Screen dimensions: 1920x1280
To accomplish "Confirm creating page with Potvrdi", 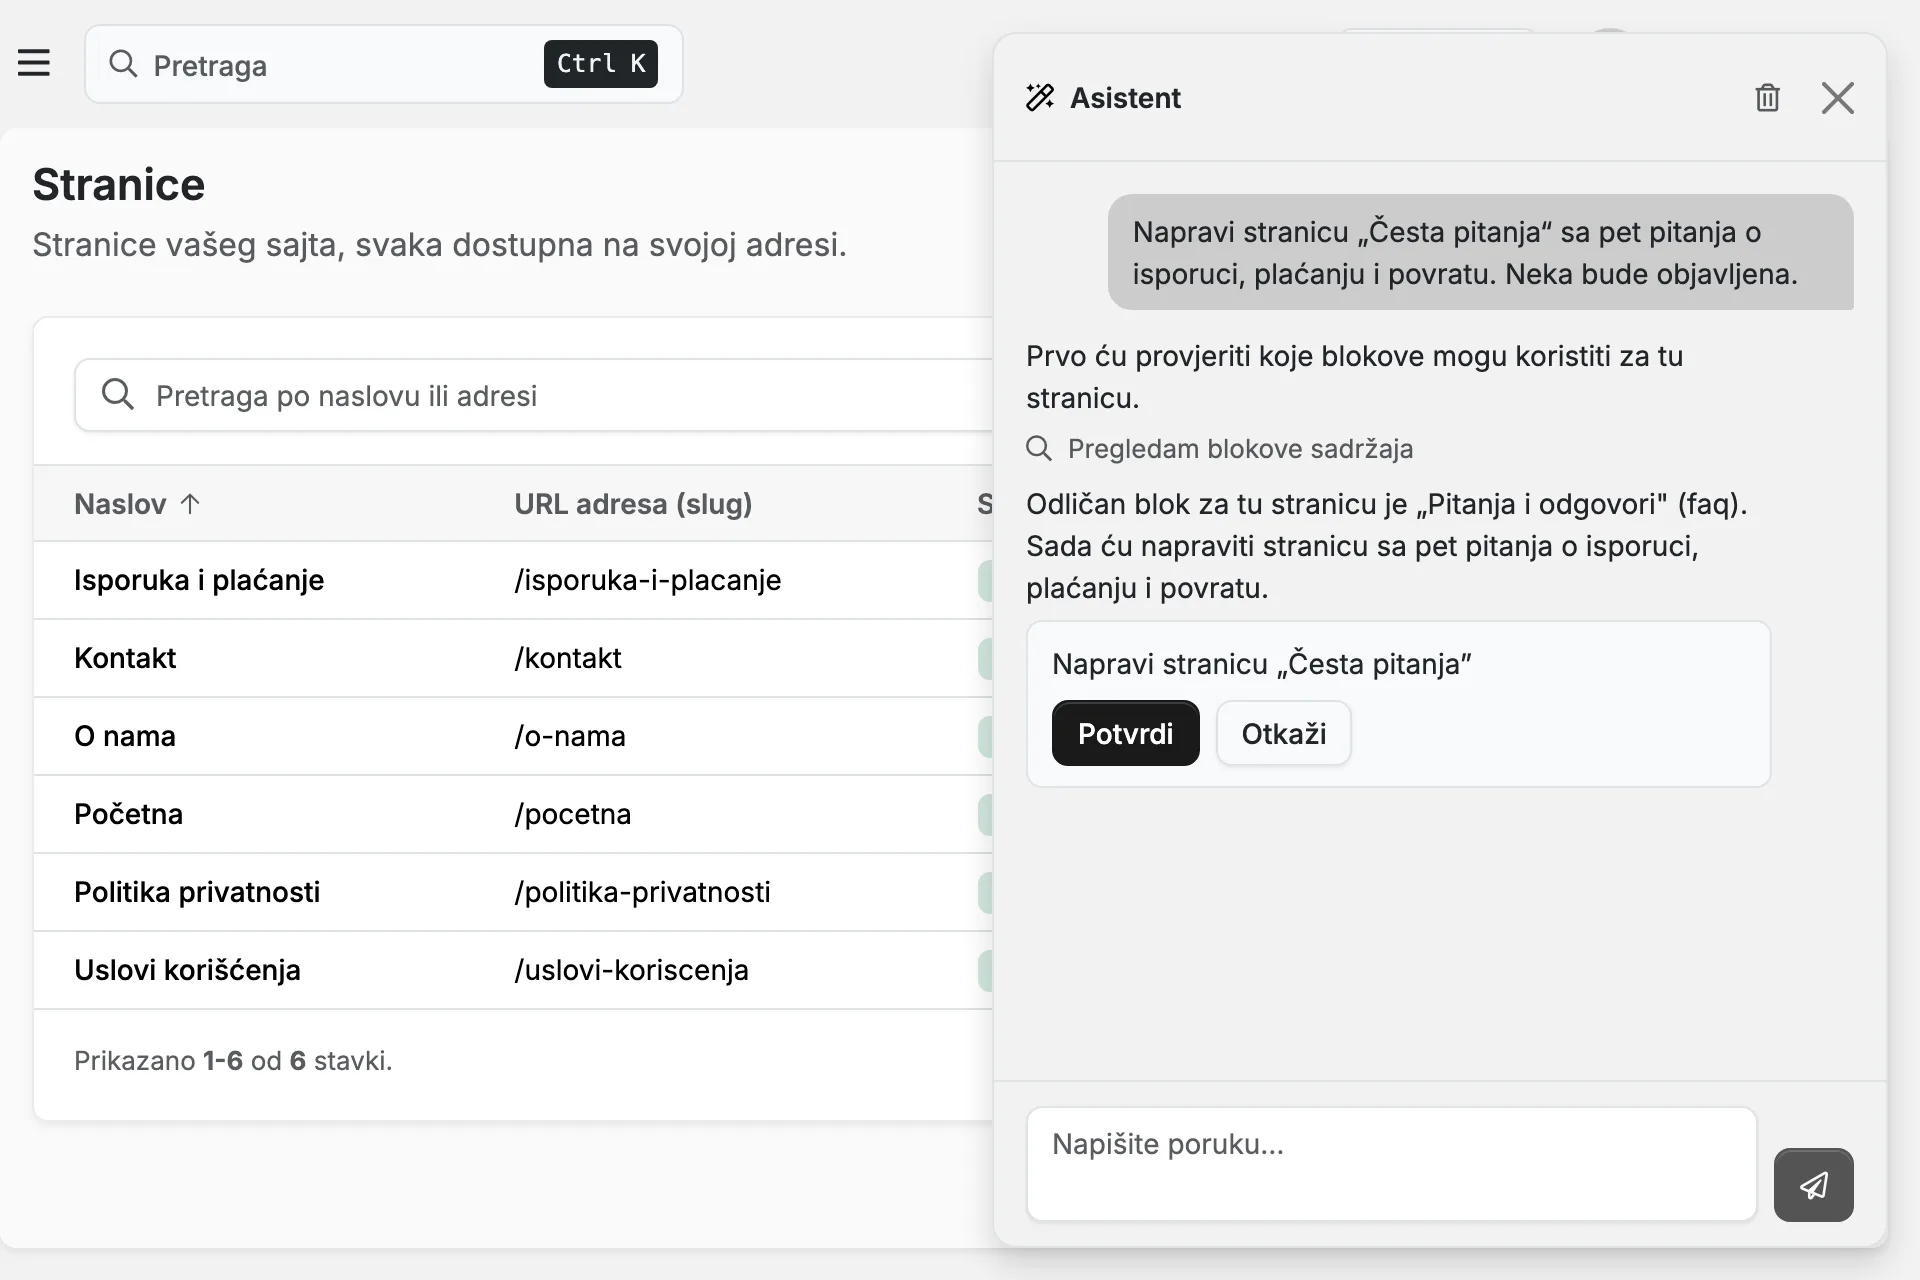I will [1125, 733].
